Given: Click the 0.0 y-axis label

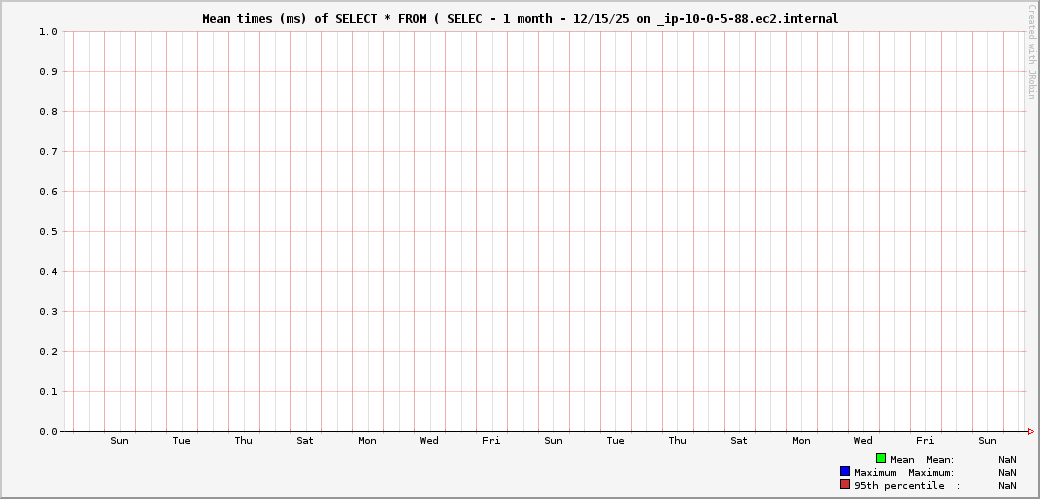Looking at the screenshot, I should coord(48,432).
